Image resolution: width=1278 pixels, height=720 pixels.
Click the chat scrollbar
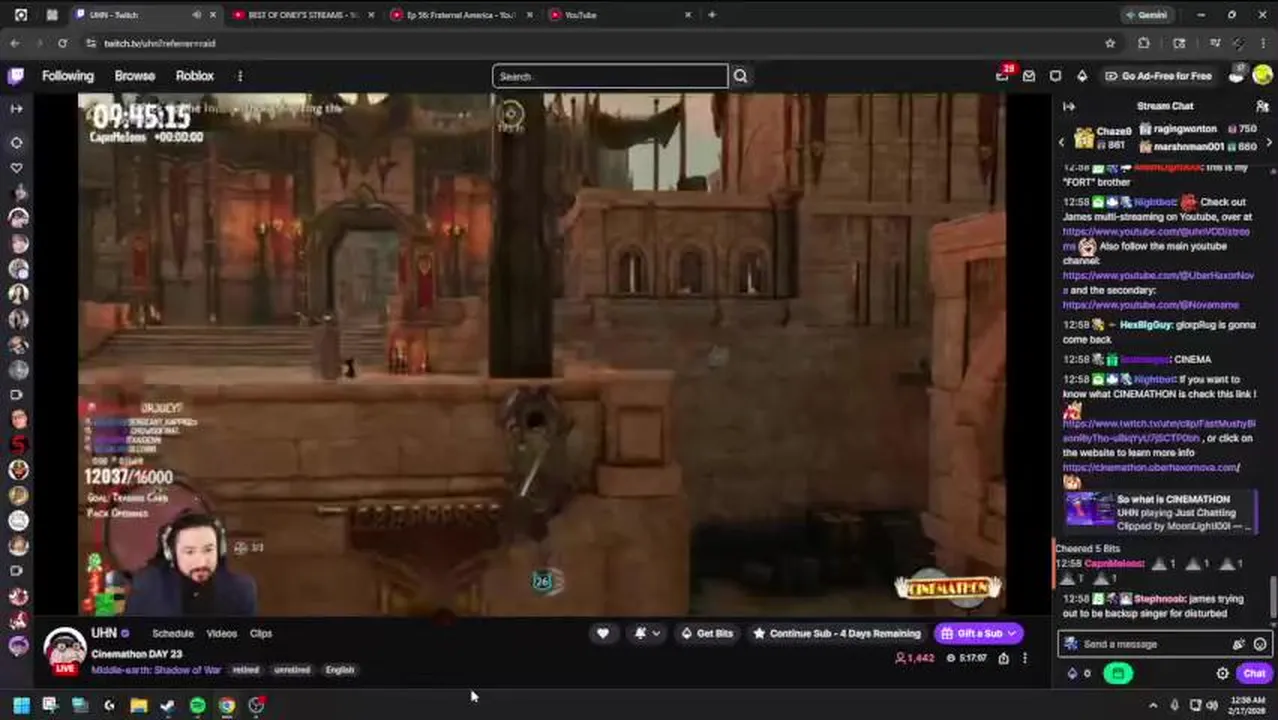click(1273, 598)
